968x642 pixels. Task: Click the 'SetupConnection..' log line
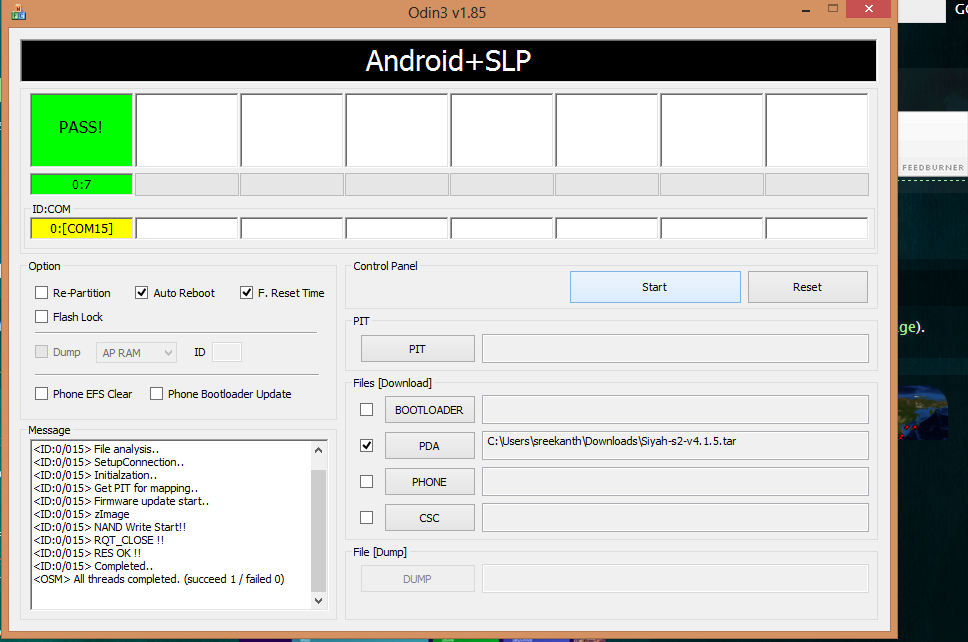click(109, 462)
